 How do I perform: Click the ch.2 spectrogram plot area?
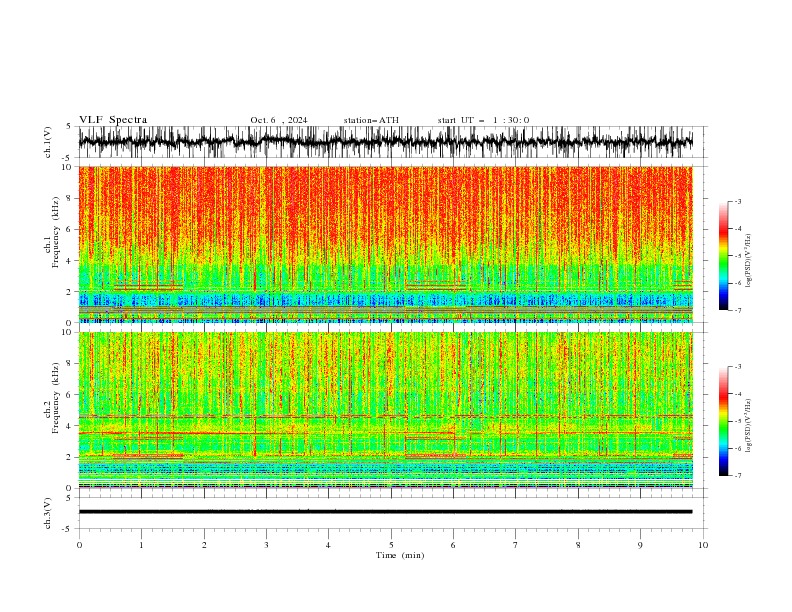(x=386, y=410)
